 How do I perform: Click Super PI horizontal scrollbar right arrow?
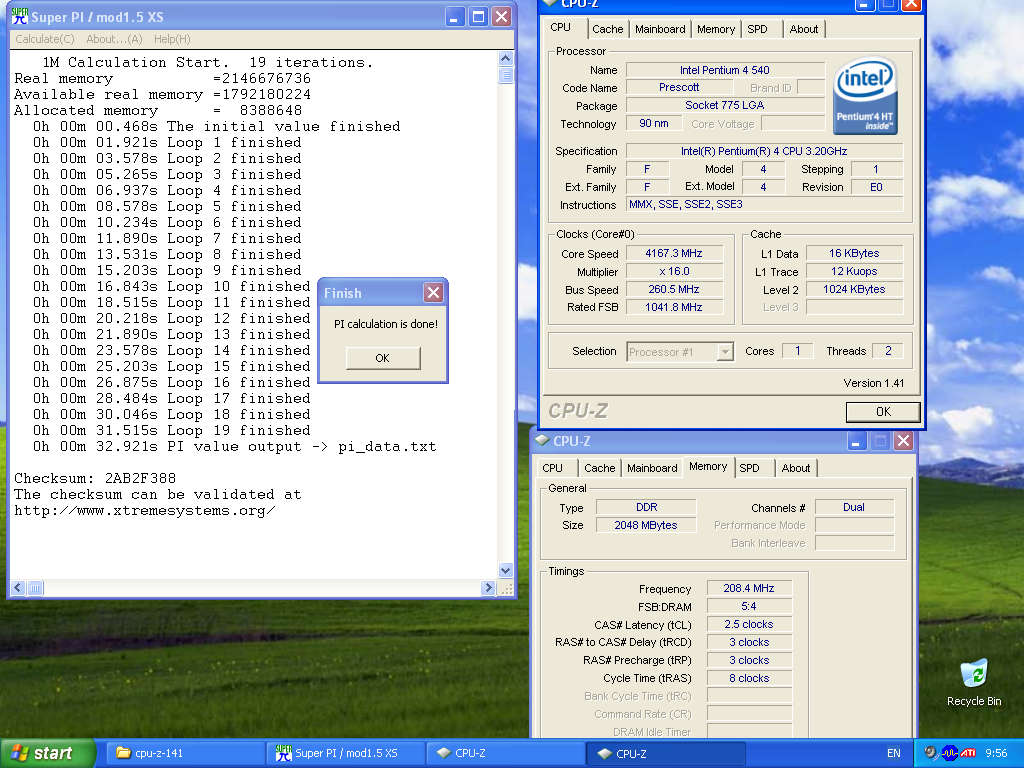coord(488,588)
